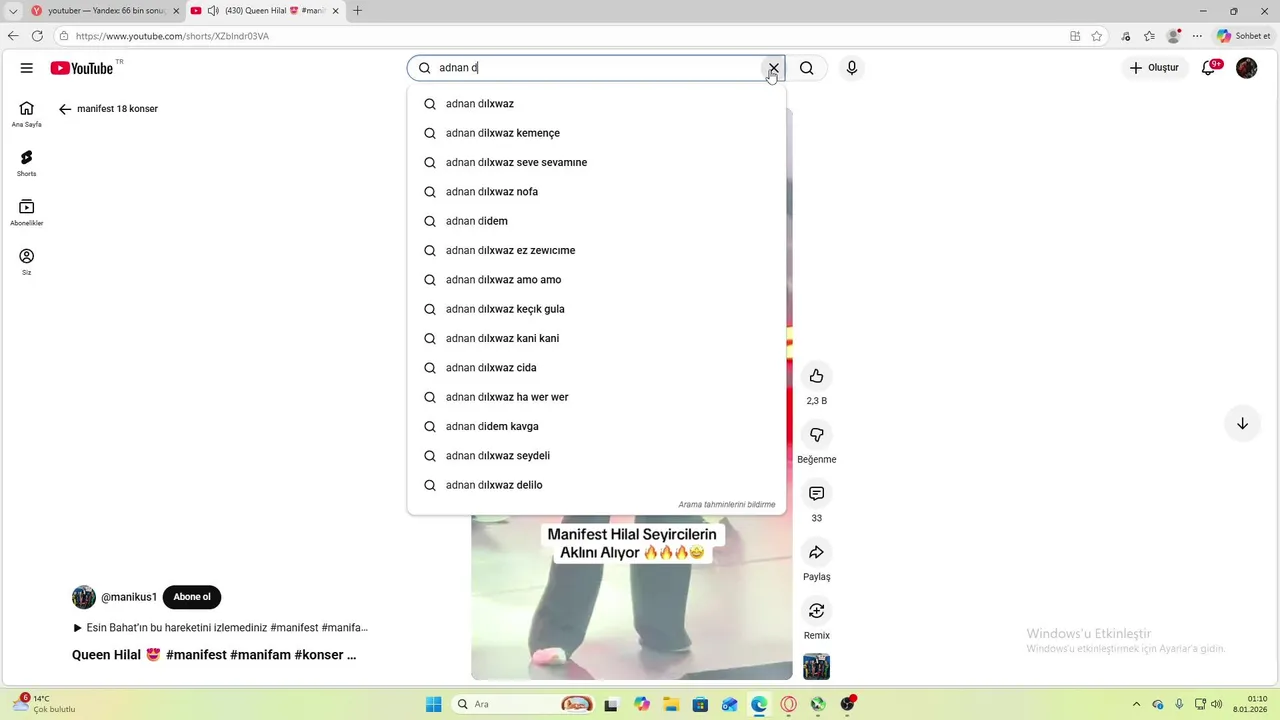Open Shorts in the sidebar
1280x720 pixels.
tap(27, 163)
